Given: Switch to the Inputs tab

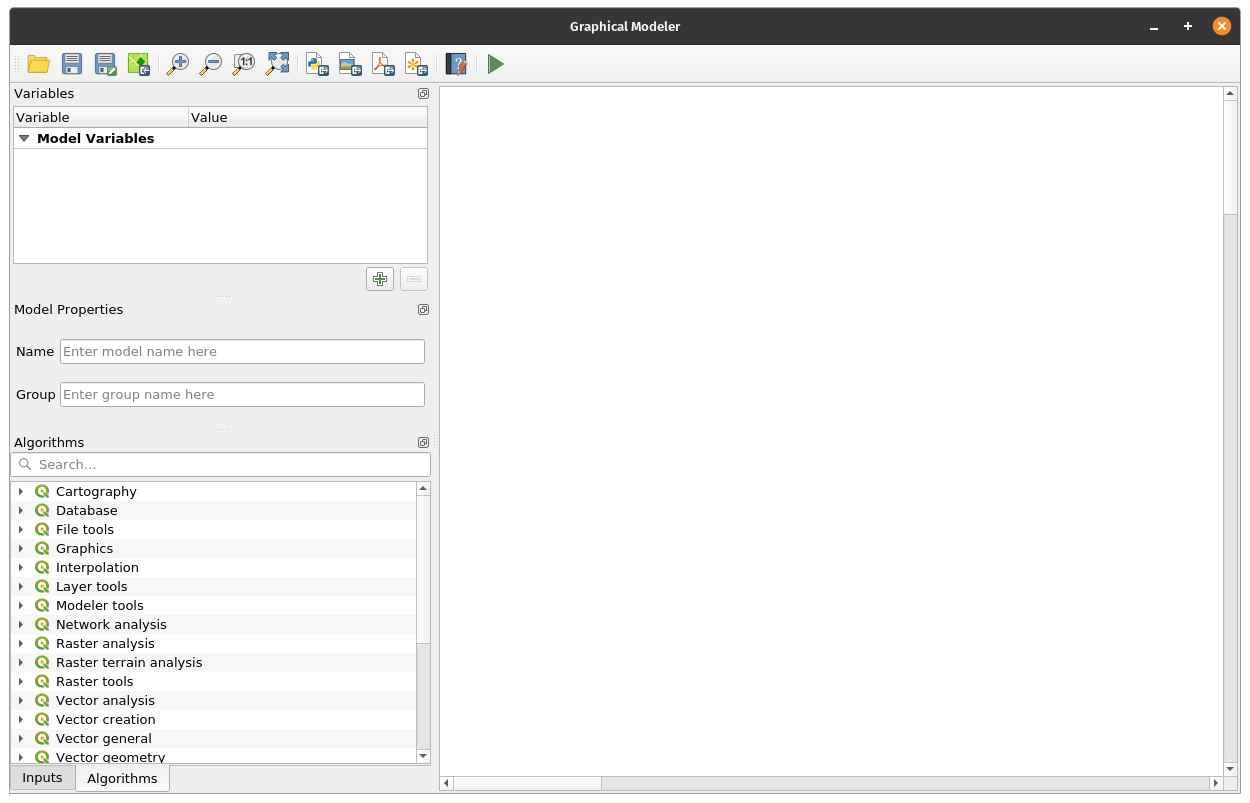Looking at the screenshot, I should point(42,778).
